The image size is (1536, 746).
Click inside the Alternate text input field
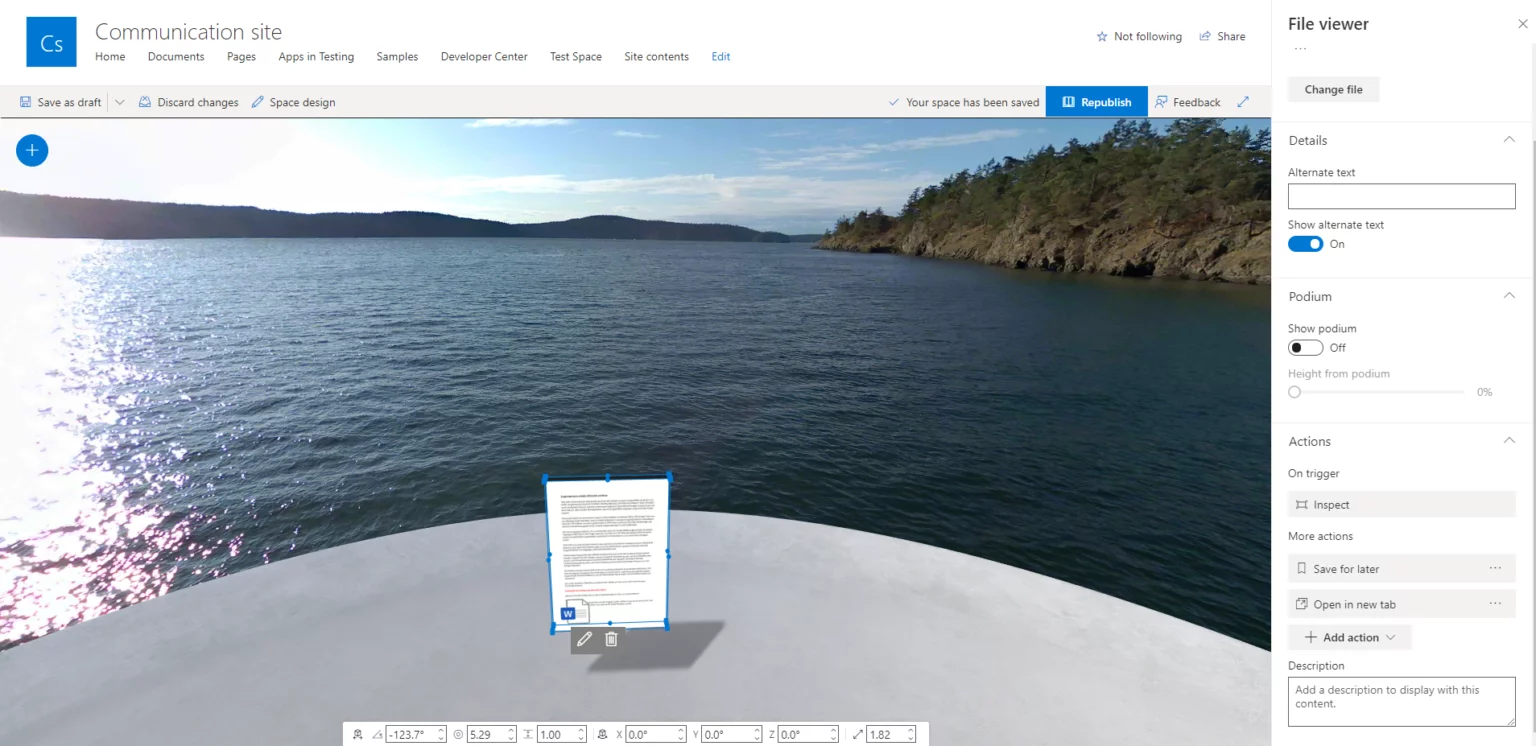pyautogui.click(x=1400, y=196)
